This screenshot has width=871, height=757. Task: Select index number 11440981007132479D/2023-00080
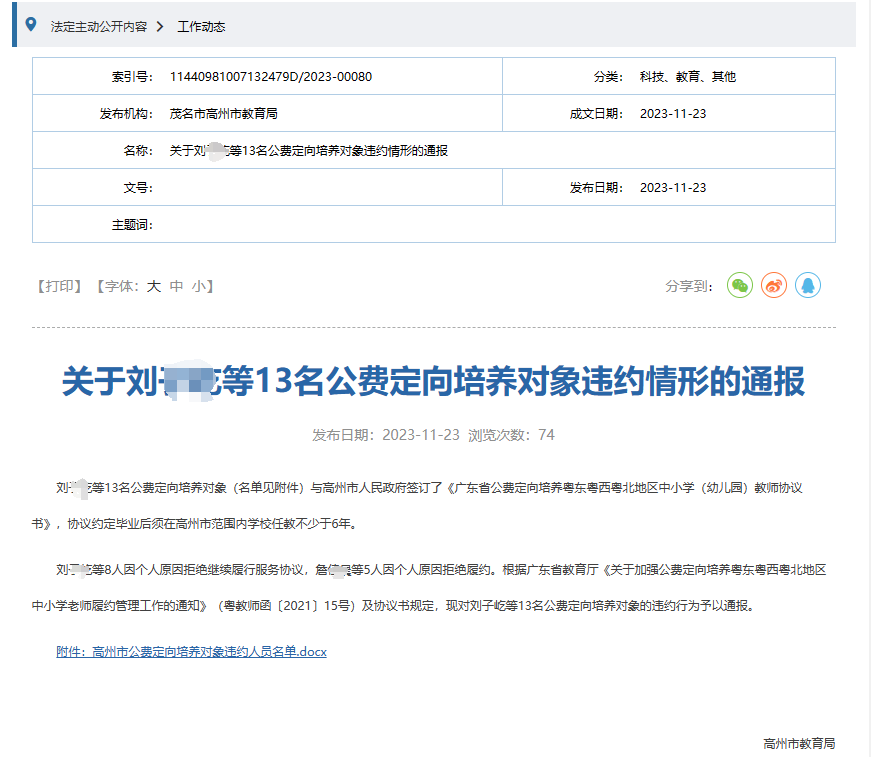point(271,77)
